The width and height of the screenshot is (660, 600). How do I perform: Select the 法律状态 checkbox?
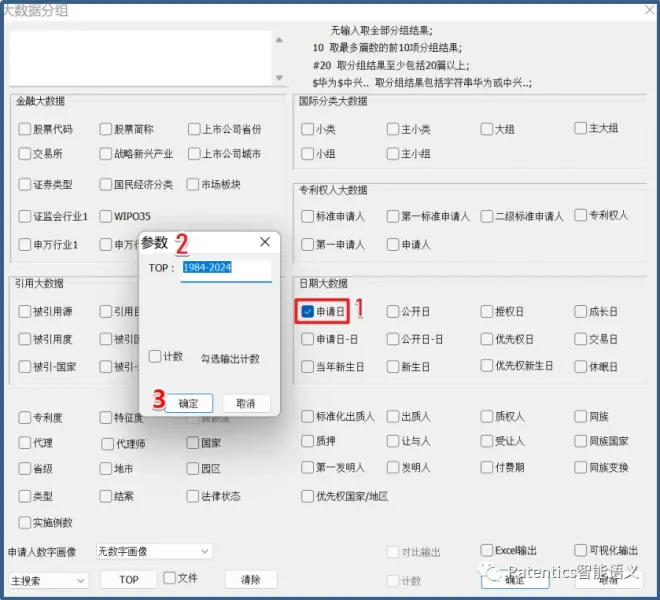(x=193, y=496)
